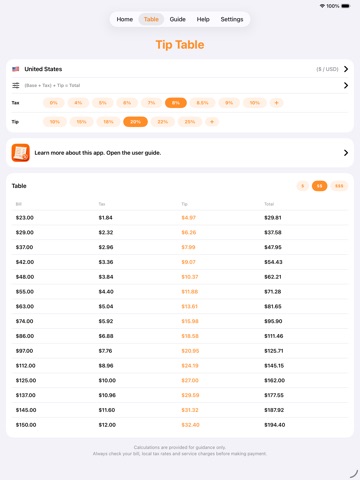Viewport: 360px width, 480px height.
Task: Click the $2.96 tax value
Action: [106, 247]
